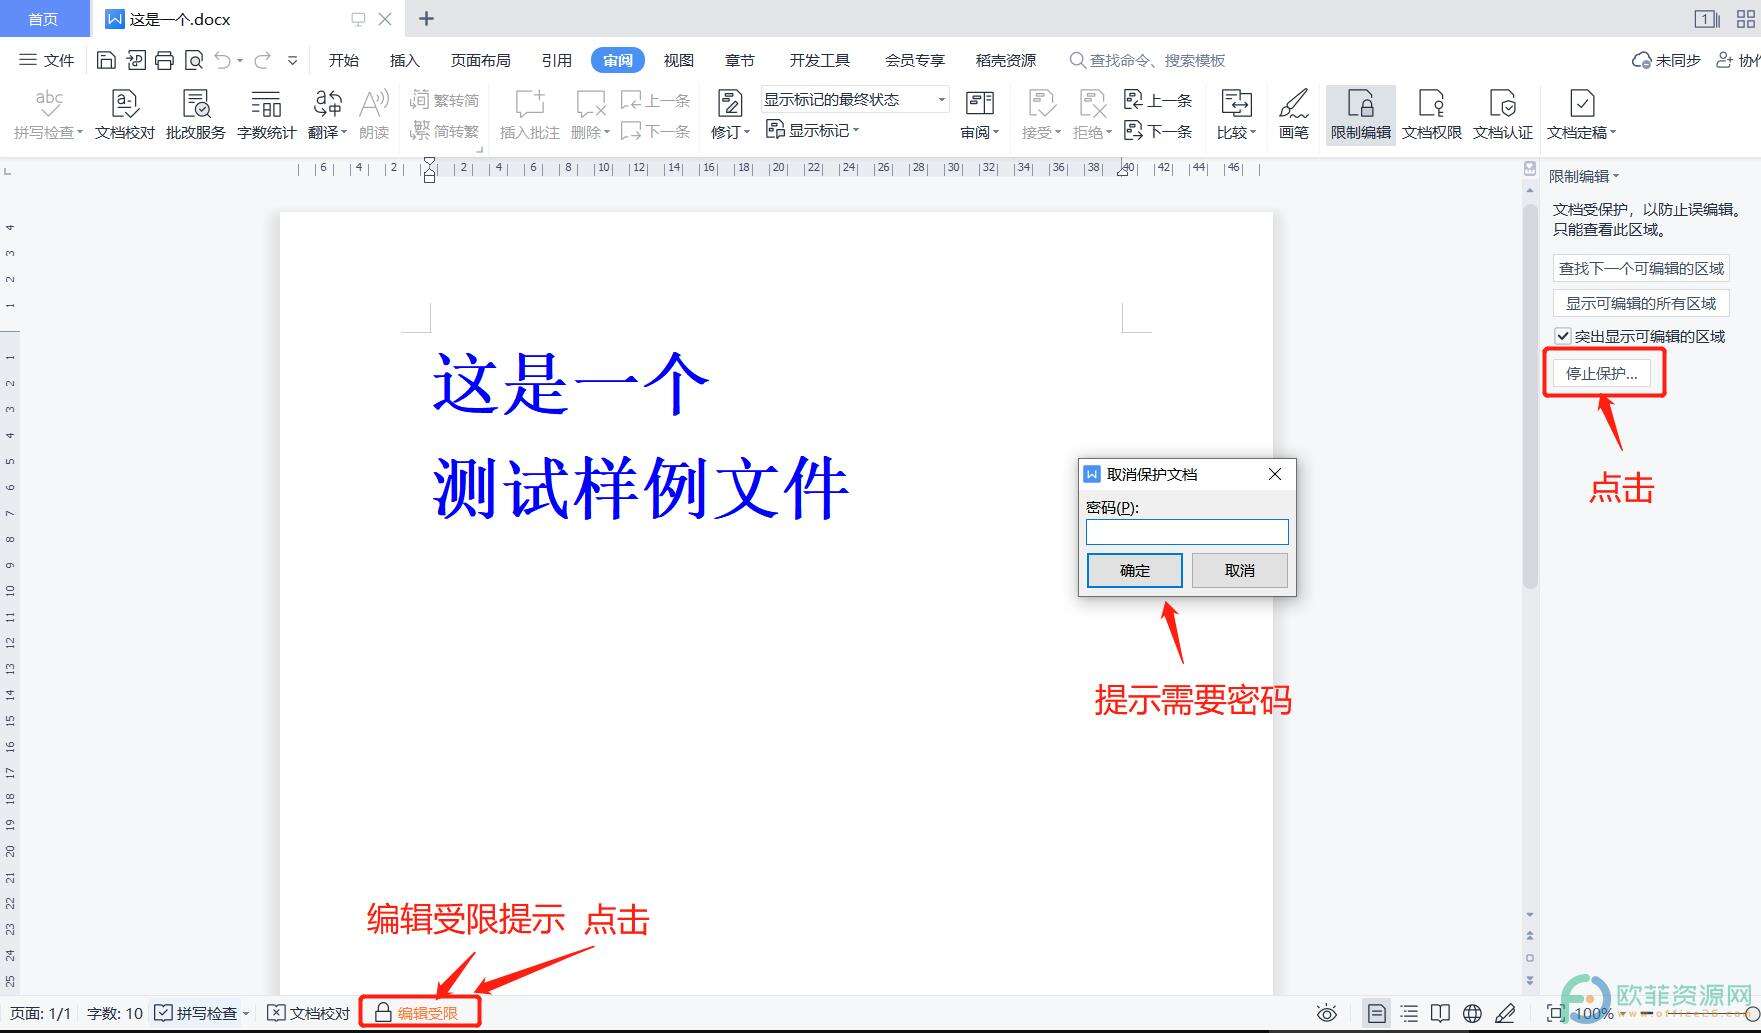Image resolution: width=1761 pixels, height=1033 pixels.
Task: Toggle the 限制编辑 restrict editing tool
Action: [1360, 114]
